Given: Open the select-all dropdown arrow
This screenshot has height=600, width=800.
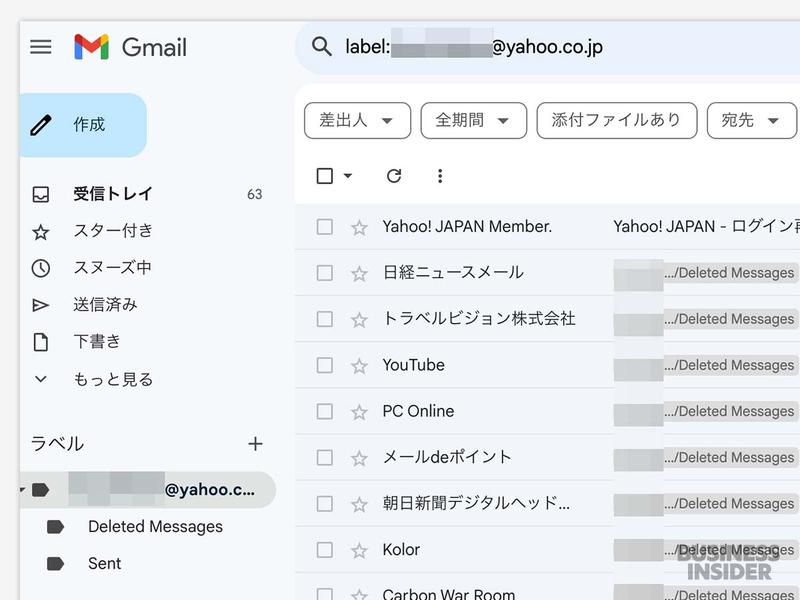Looking at the screenshot, I should (x=348, y=176).
